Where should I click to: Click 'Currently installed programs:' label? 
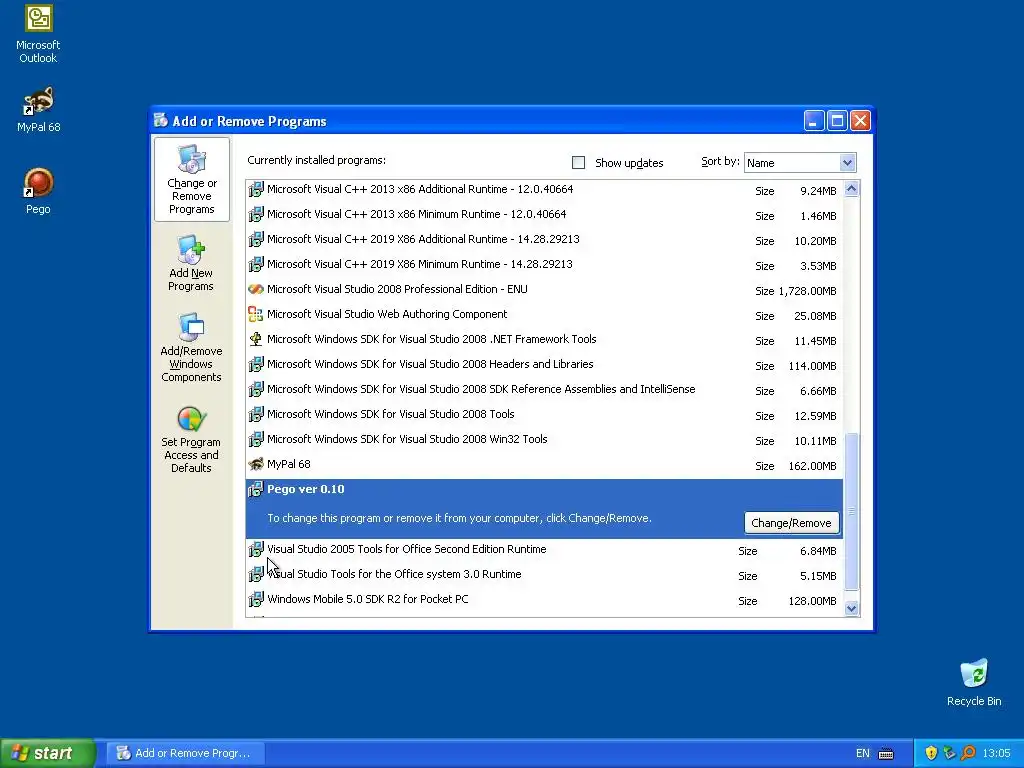click(x=317, y=160)
